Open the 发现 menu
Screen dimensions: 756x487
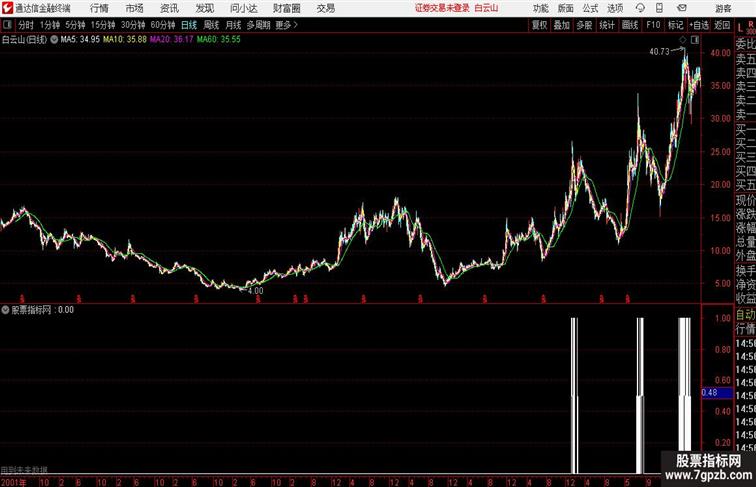(x=204, y=8)
